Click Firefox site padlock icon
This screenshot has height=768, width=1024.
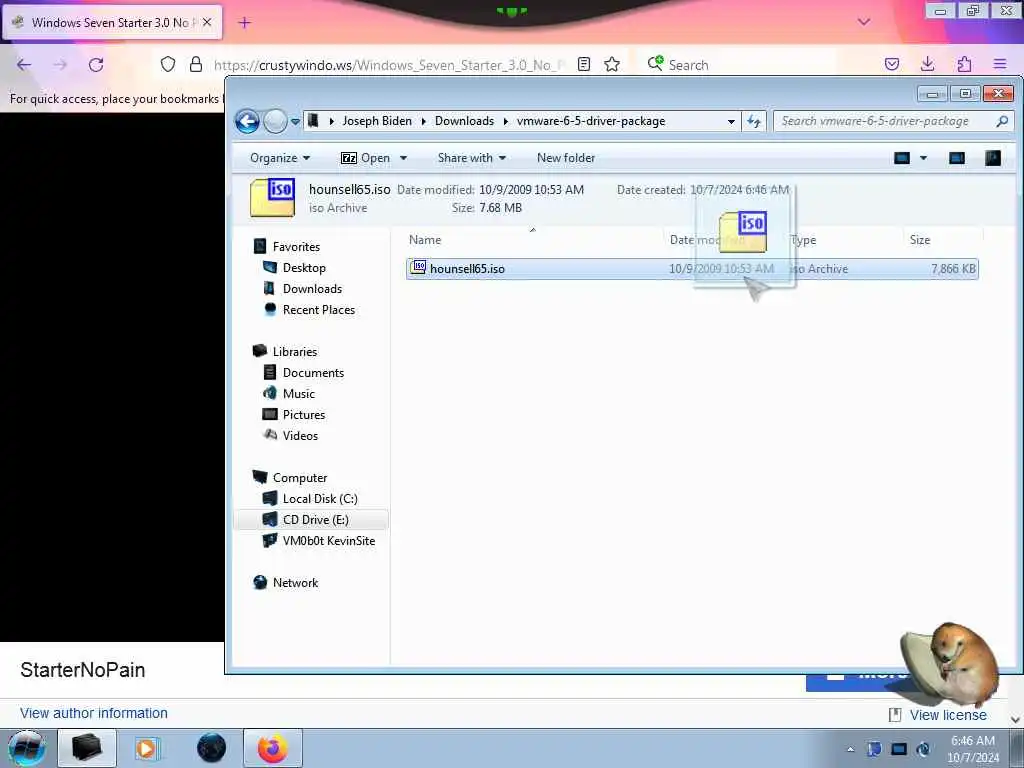pos(195,65)
